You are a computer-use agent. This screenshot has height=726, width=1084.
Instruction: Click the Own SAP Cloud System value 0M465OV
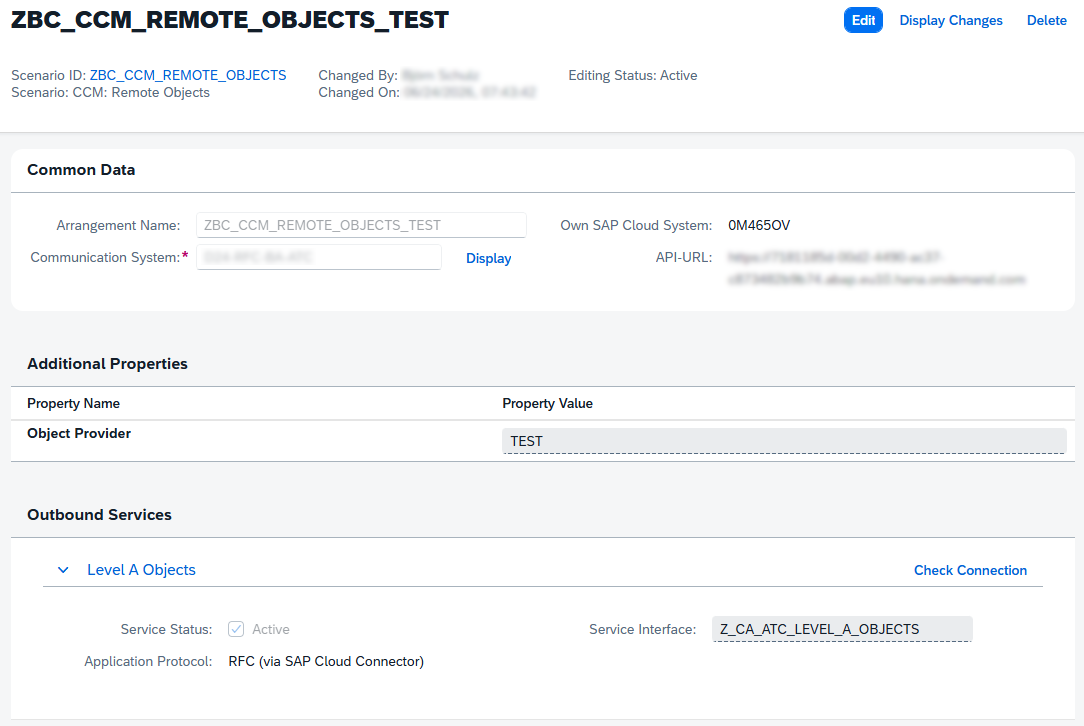click(x=758, y=225)
